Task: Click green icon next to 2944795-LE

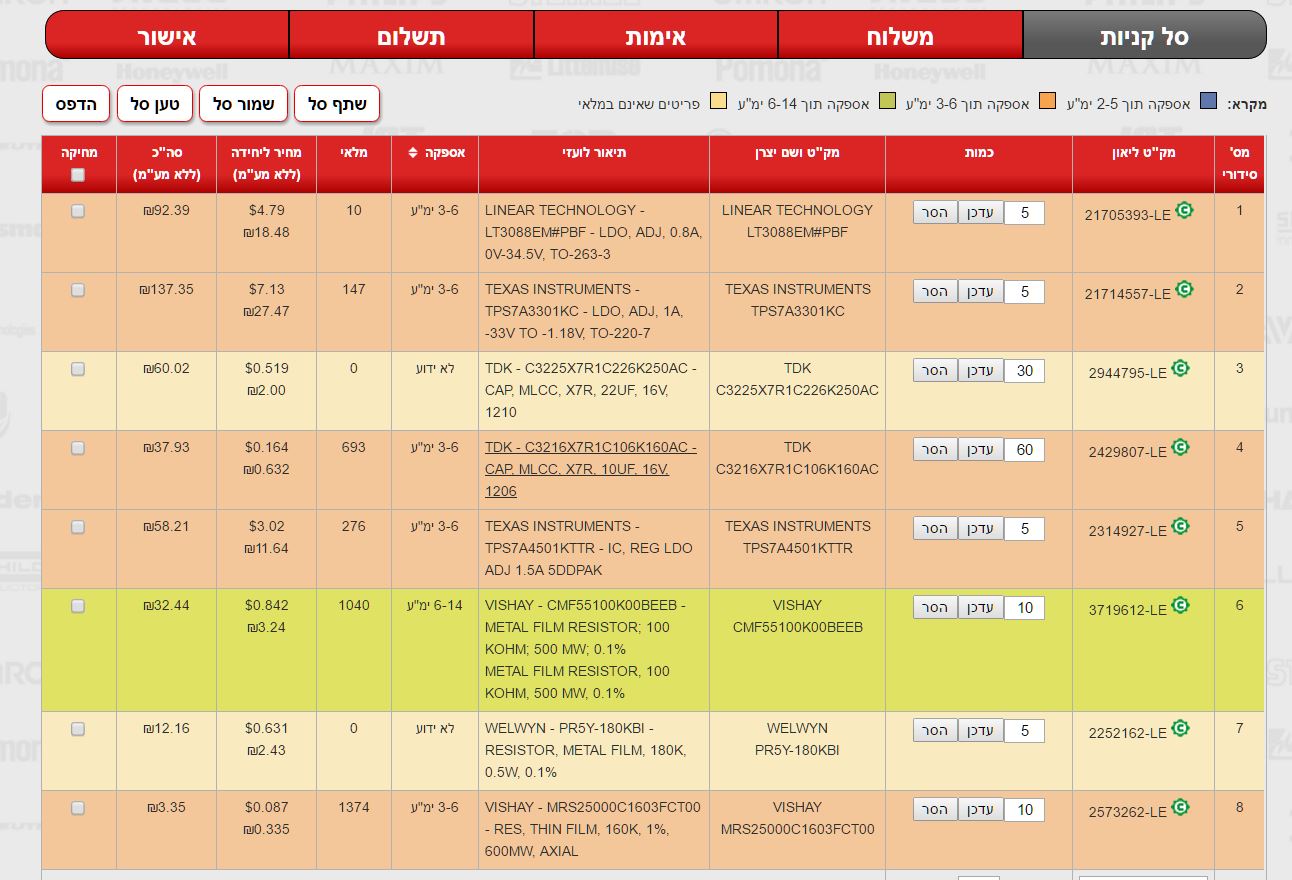Action: [x=1180, y=368]
